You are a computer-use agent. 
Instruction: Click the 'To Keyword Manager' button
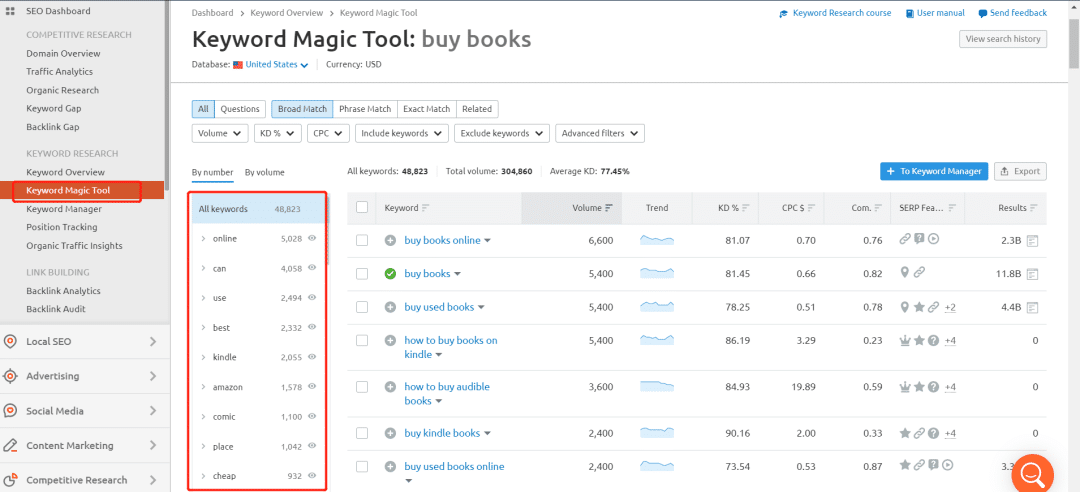tap(934, 171)
